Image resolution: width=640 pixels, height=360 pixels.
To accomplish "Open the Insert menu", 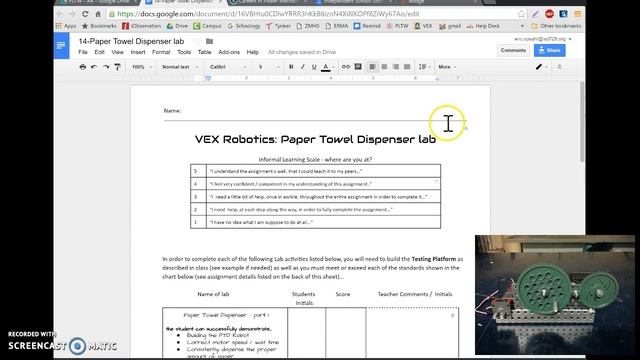I will (x=138, y=52).
